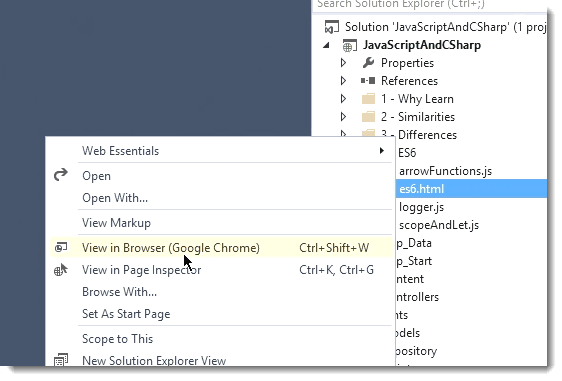This screenshot has height=381, width=562.
Task: Select the tree row ending in 'ntent'
Action: pyautogui.click(x=410, y=279)
